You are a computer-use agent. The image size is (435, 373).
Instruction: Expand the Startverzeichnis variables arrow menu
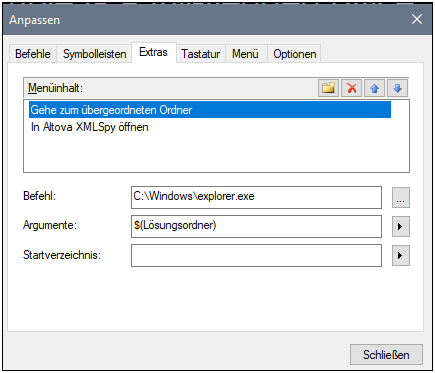click(401, 256)
